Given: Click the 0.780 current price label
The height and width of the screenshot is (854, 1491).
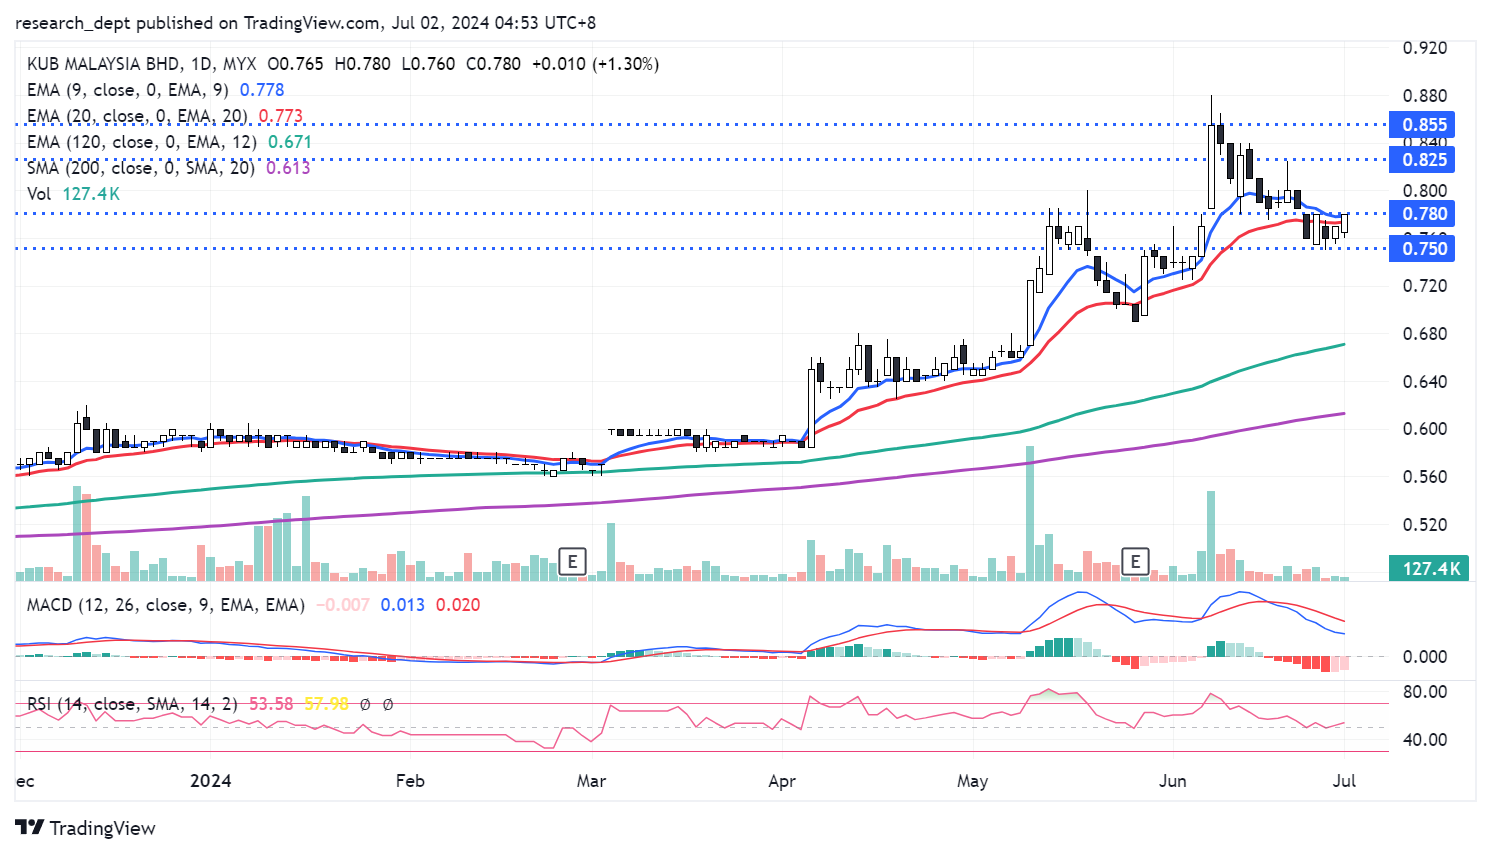Looking at the screenshot, I should (1423, 214).
